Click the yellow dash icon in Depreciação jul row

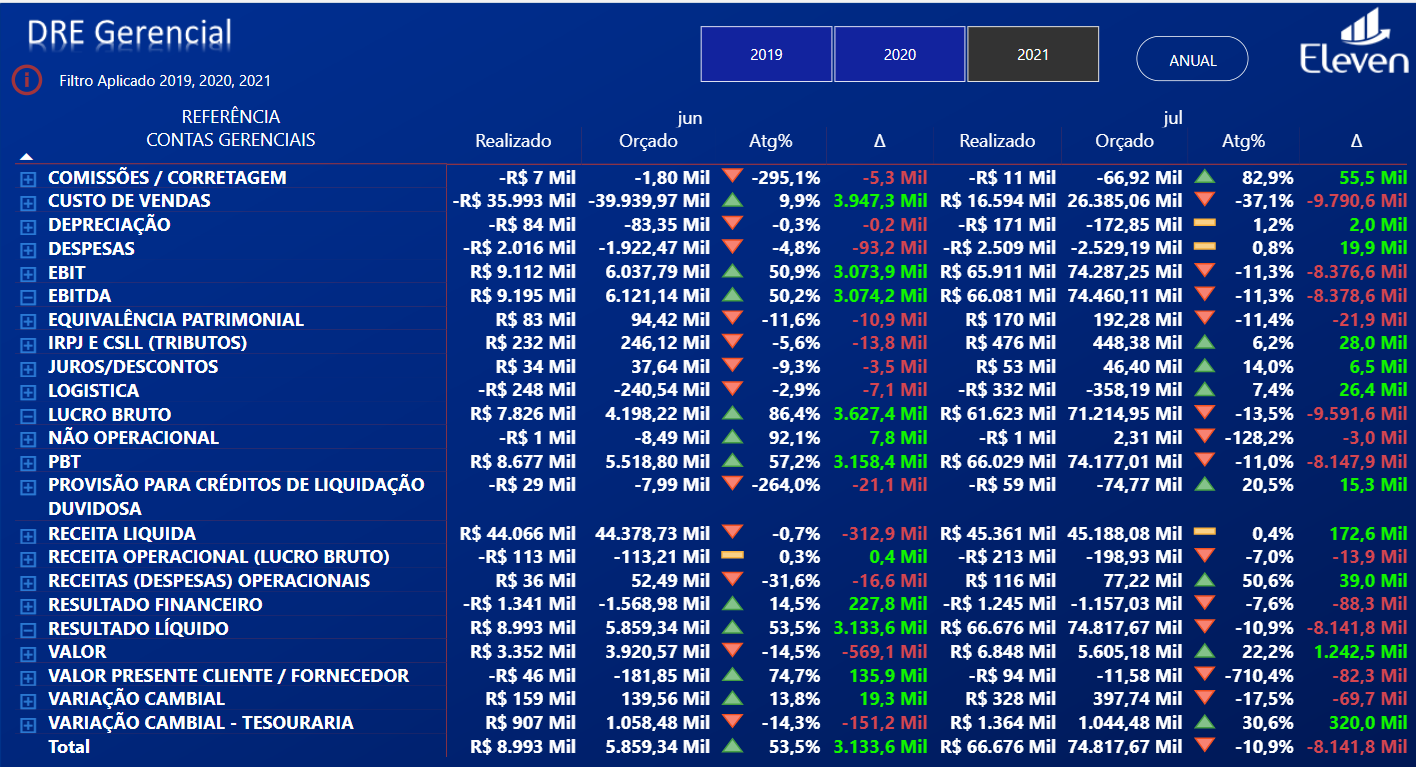click(1205, 224)
